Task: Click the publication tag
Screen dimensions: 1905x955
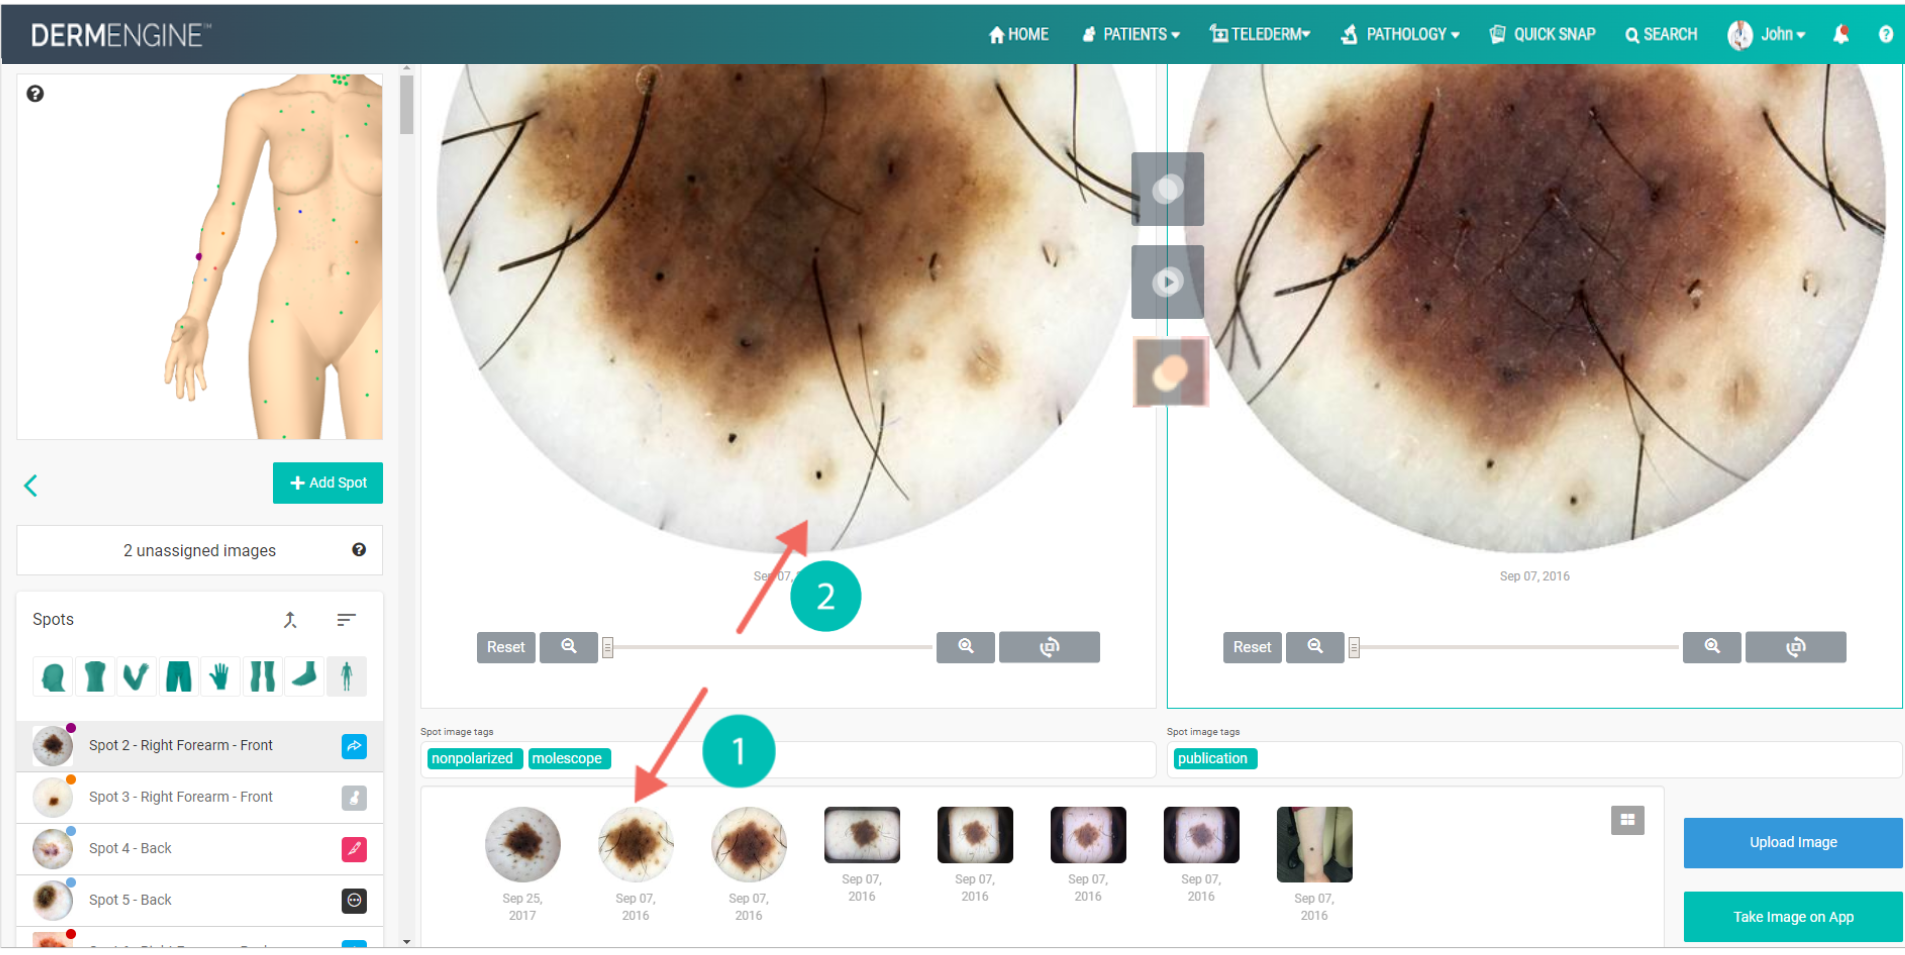Action: (1213, 759)
